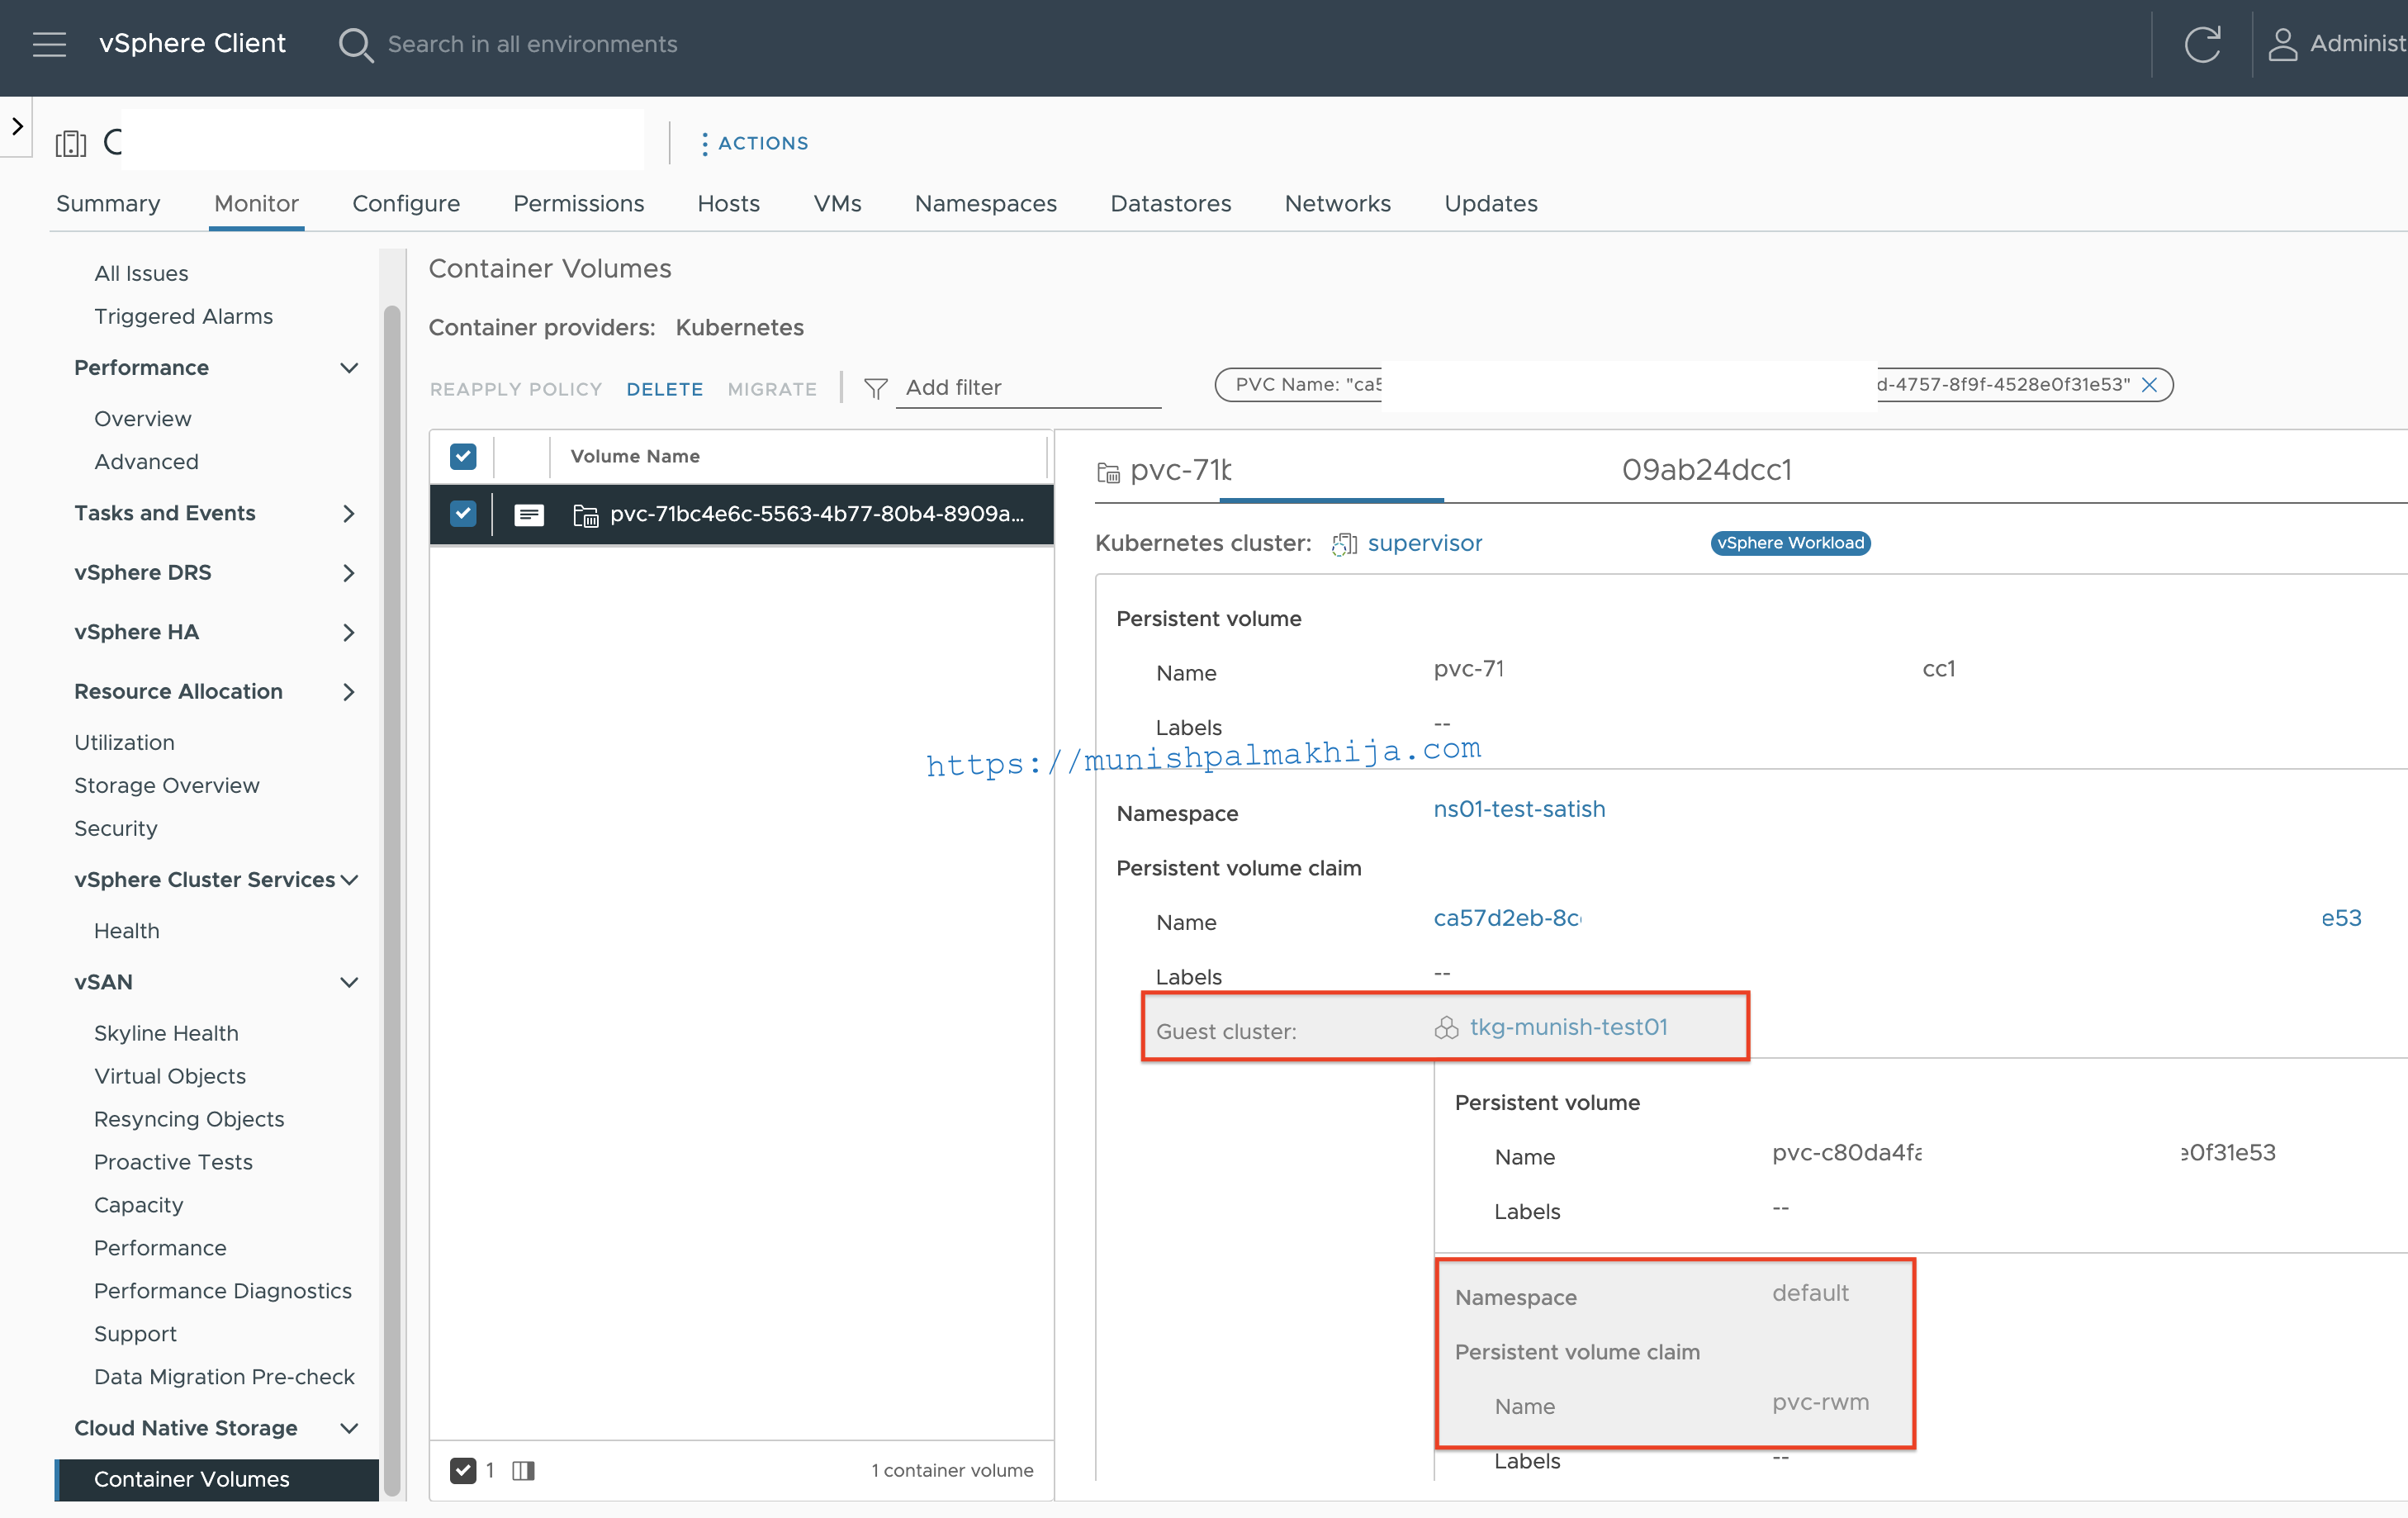2408x1518 pixels.
Task: Open the hamburger navigation menu
Action: point(49,44)
